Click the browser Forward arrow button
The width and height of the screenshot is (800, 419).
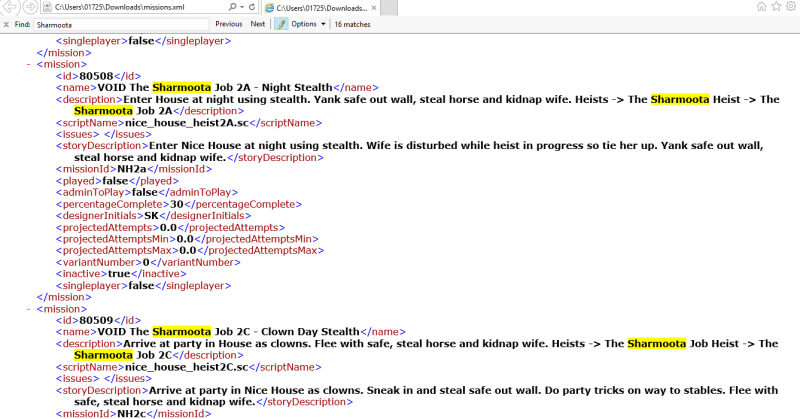[30, 8]
